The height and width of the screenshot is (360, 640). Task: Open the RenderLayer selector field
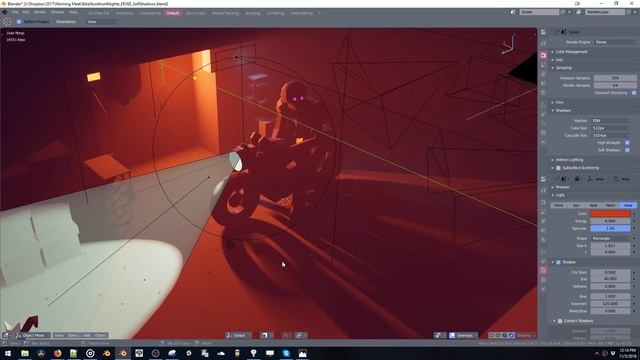tap(605, 12)
